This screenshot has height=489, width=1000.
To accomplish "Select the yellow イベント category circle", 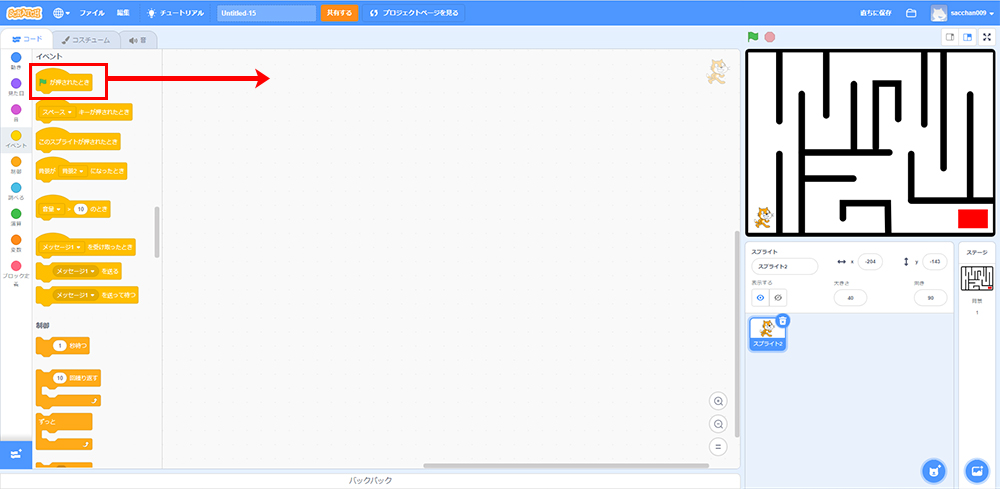I will click(x=16, y=135).
